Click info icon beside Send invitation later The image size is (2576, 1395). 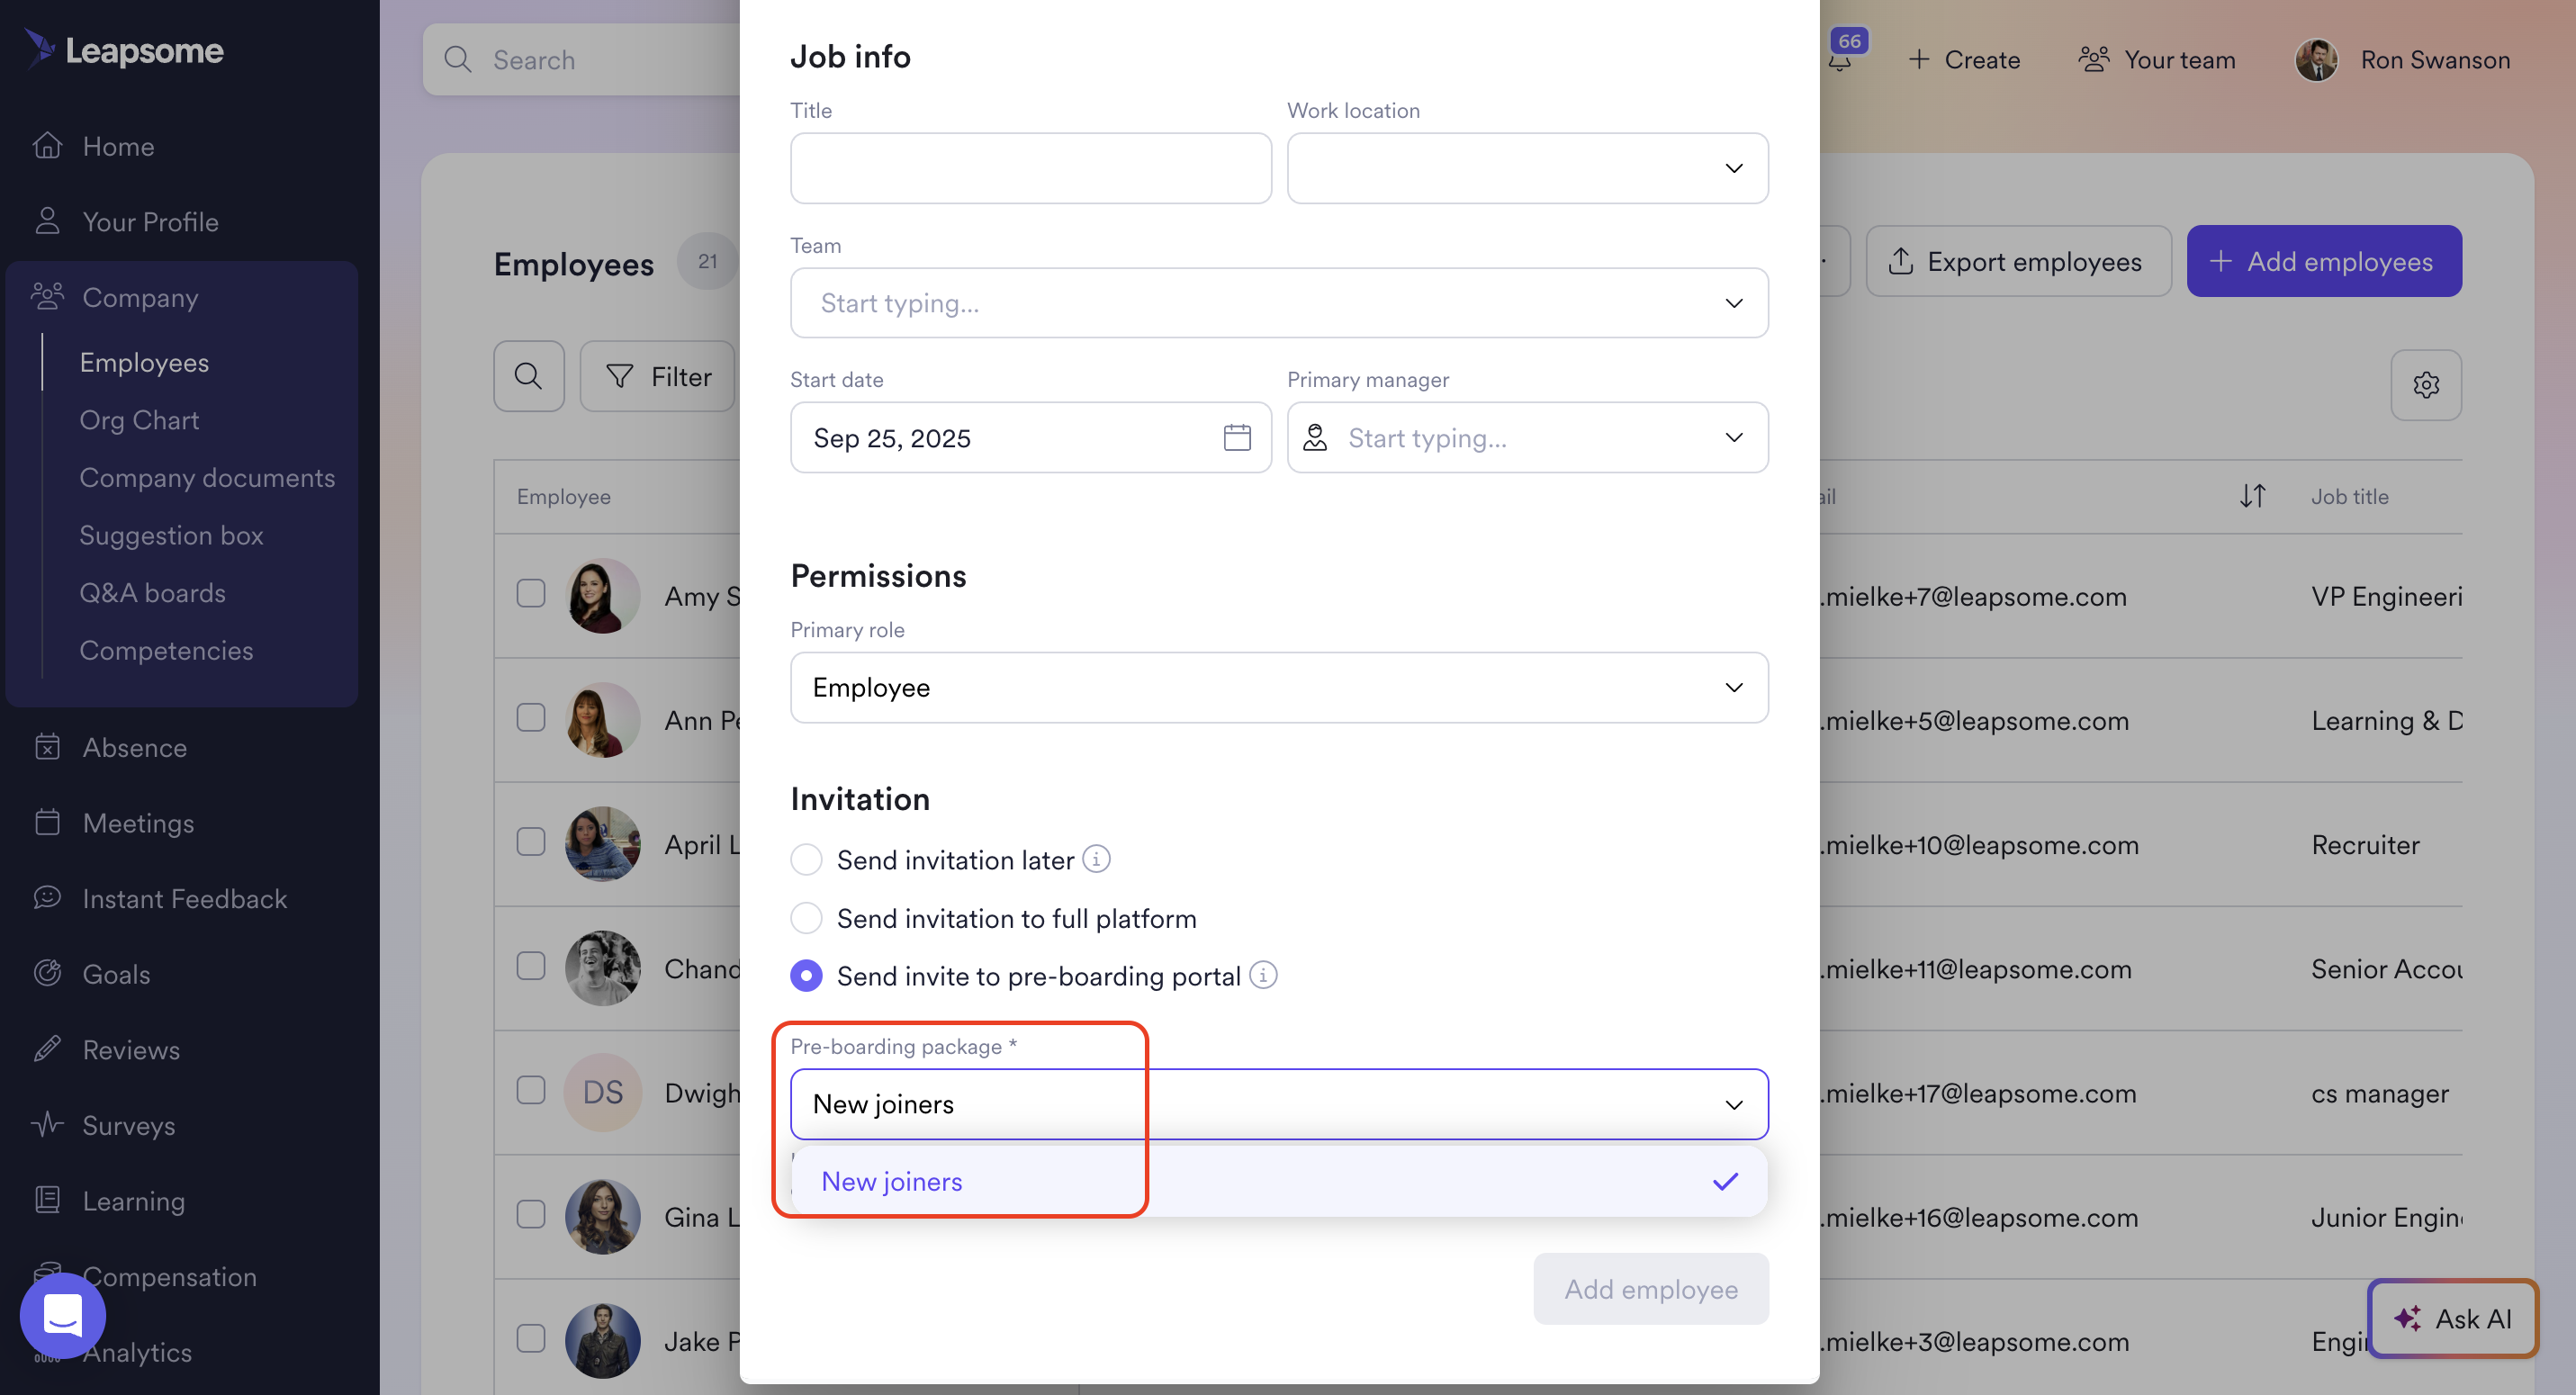1096,859
